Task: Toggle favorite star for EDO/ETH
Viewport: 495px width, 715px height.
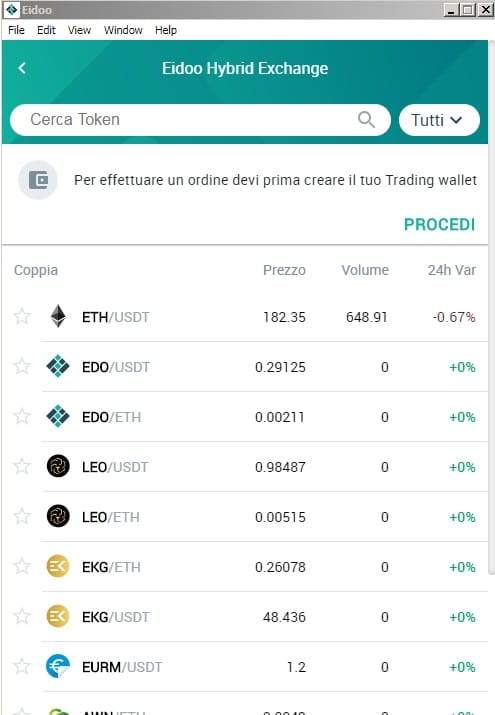Action: coord(22,416)
